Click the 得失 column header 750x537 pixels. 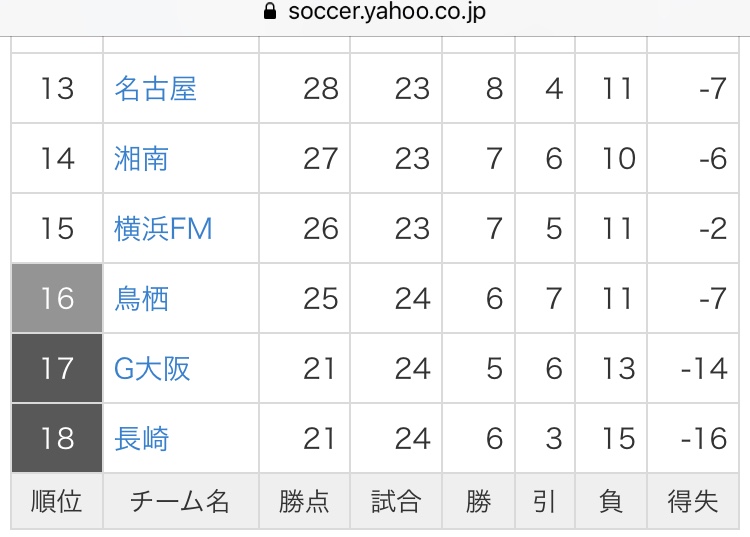(x=693, y=501)
